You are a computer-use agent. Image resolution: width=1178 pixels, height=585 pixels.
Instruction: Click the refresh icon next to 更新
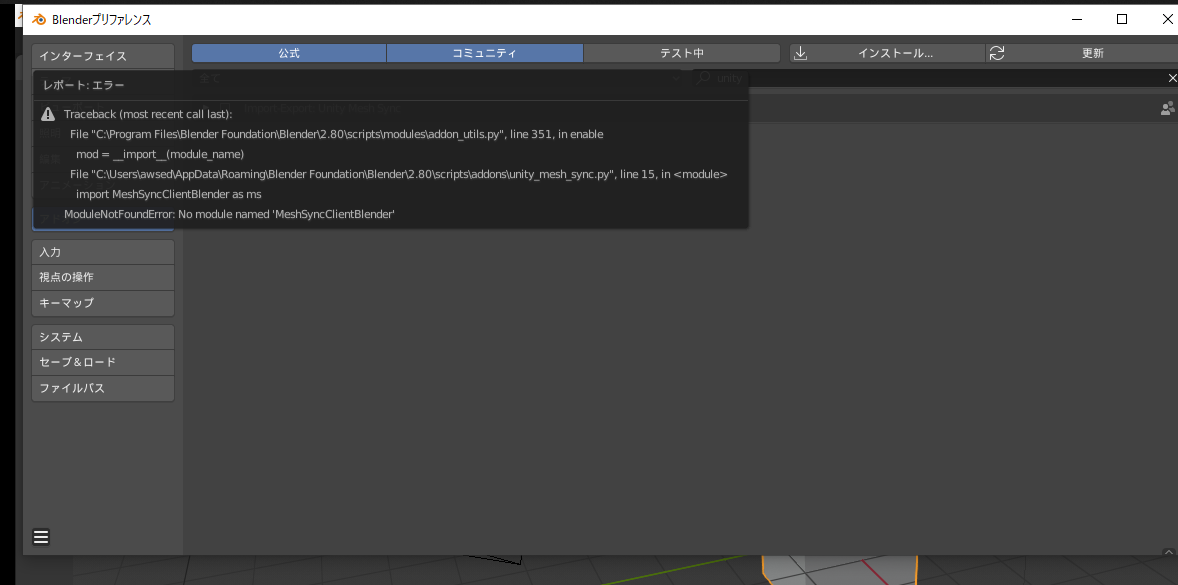click(x=997, y=53)
